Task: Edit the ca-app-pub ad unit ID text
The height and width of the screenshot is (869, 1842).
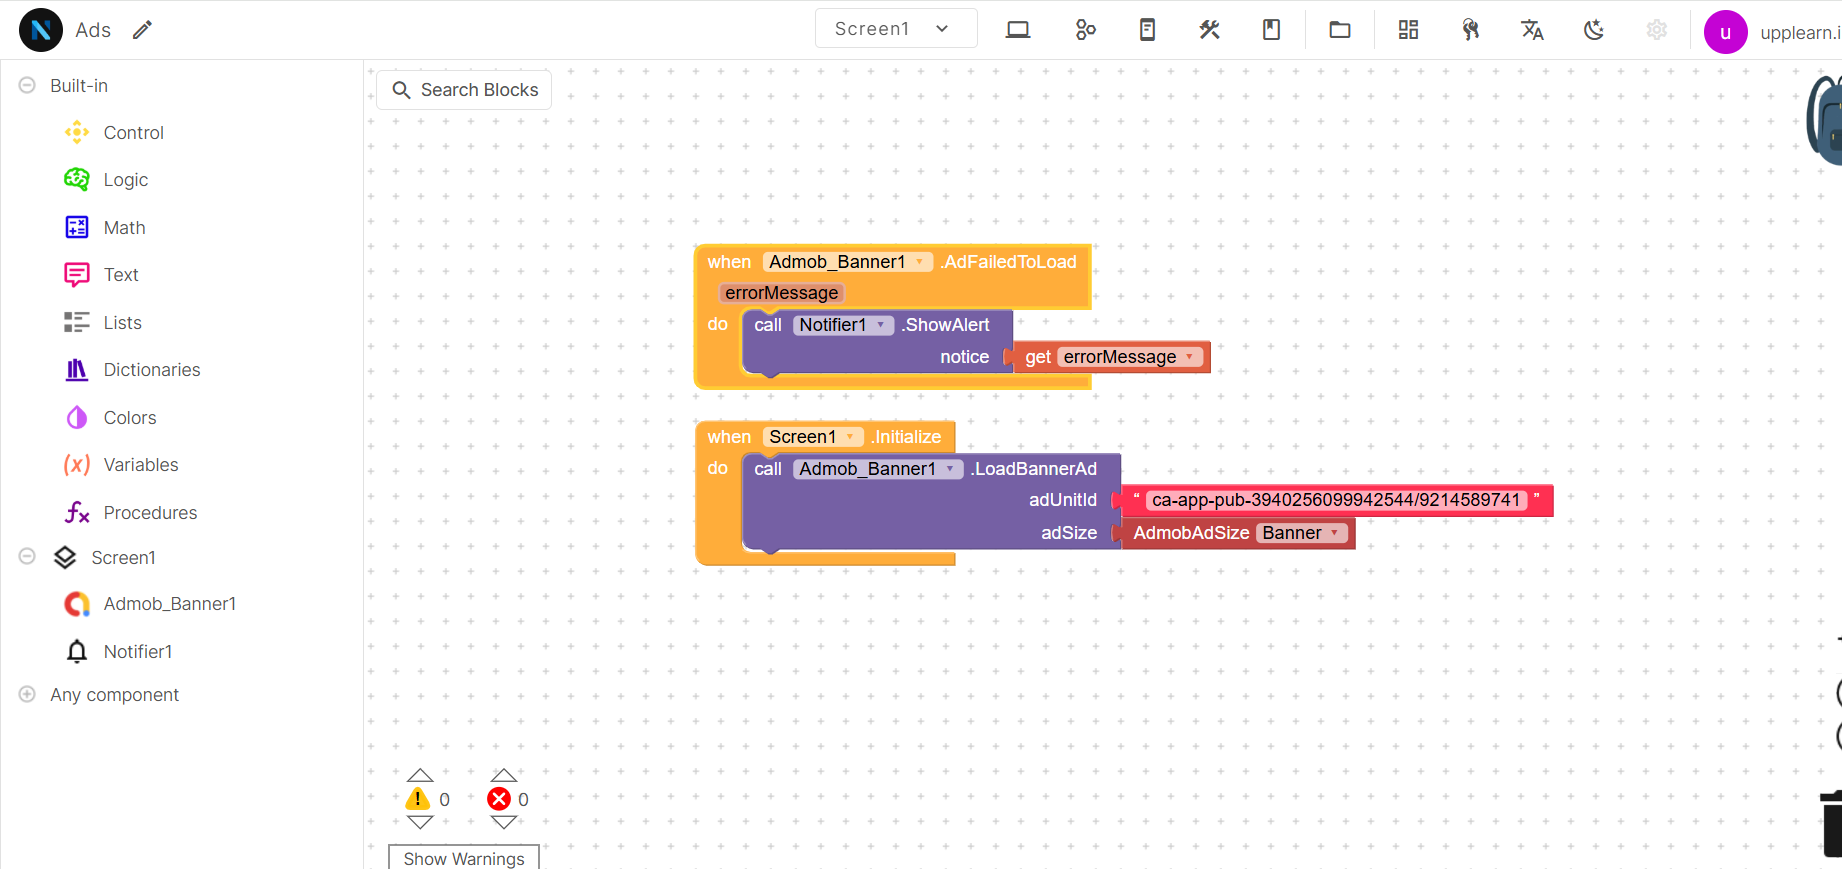Action: coord(1335,500)
